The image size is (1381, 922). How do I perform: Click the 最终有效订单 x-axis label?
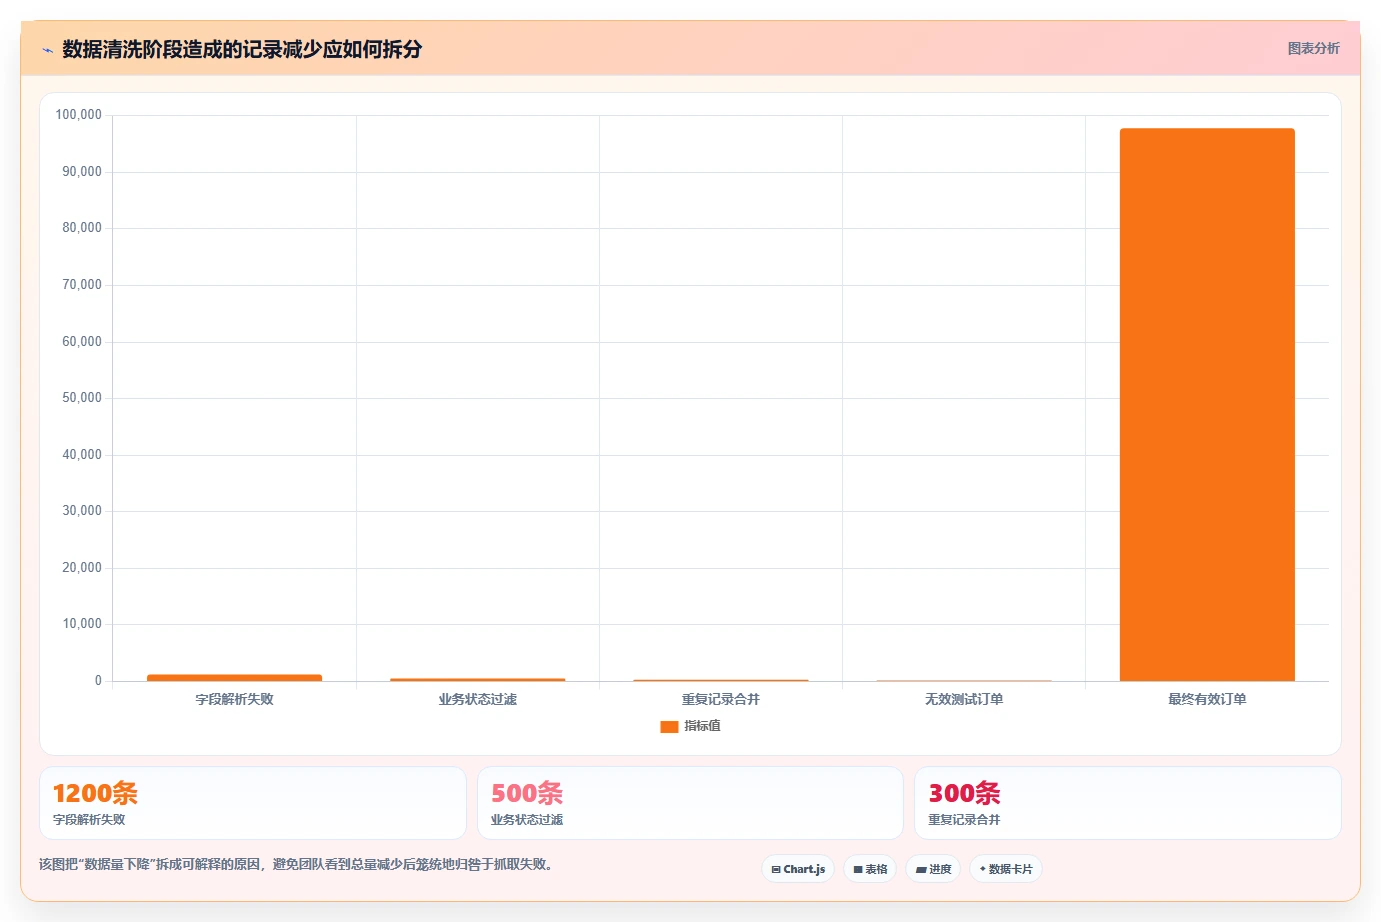click(x=1207, y=699)
